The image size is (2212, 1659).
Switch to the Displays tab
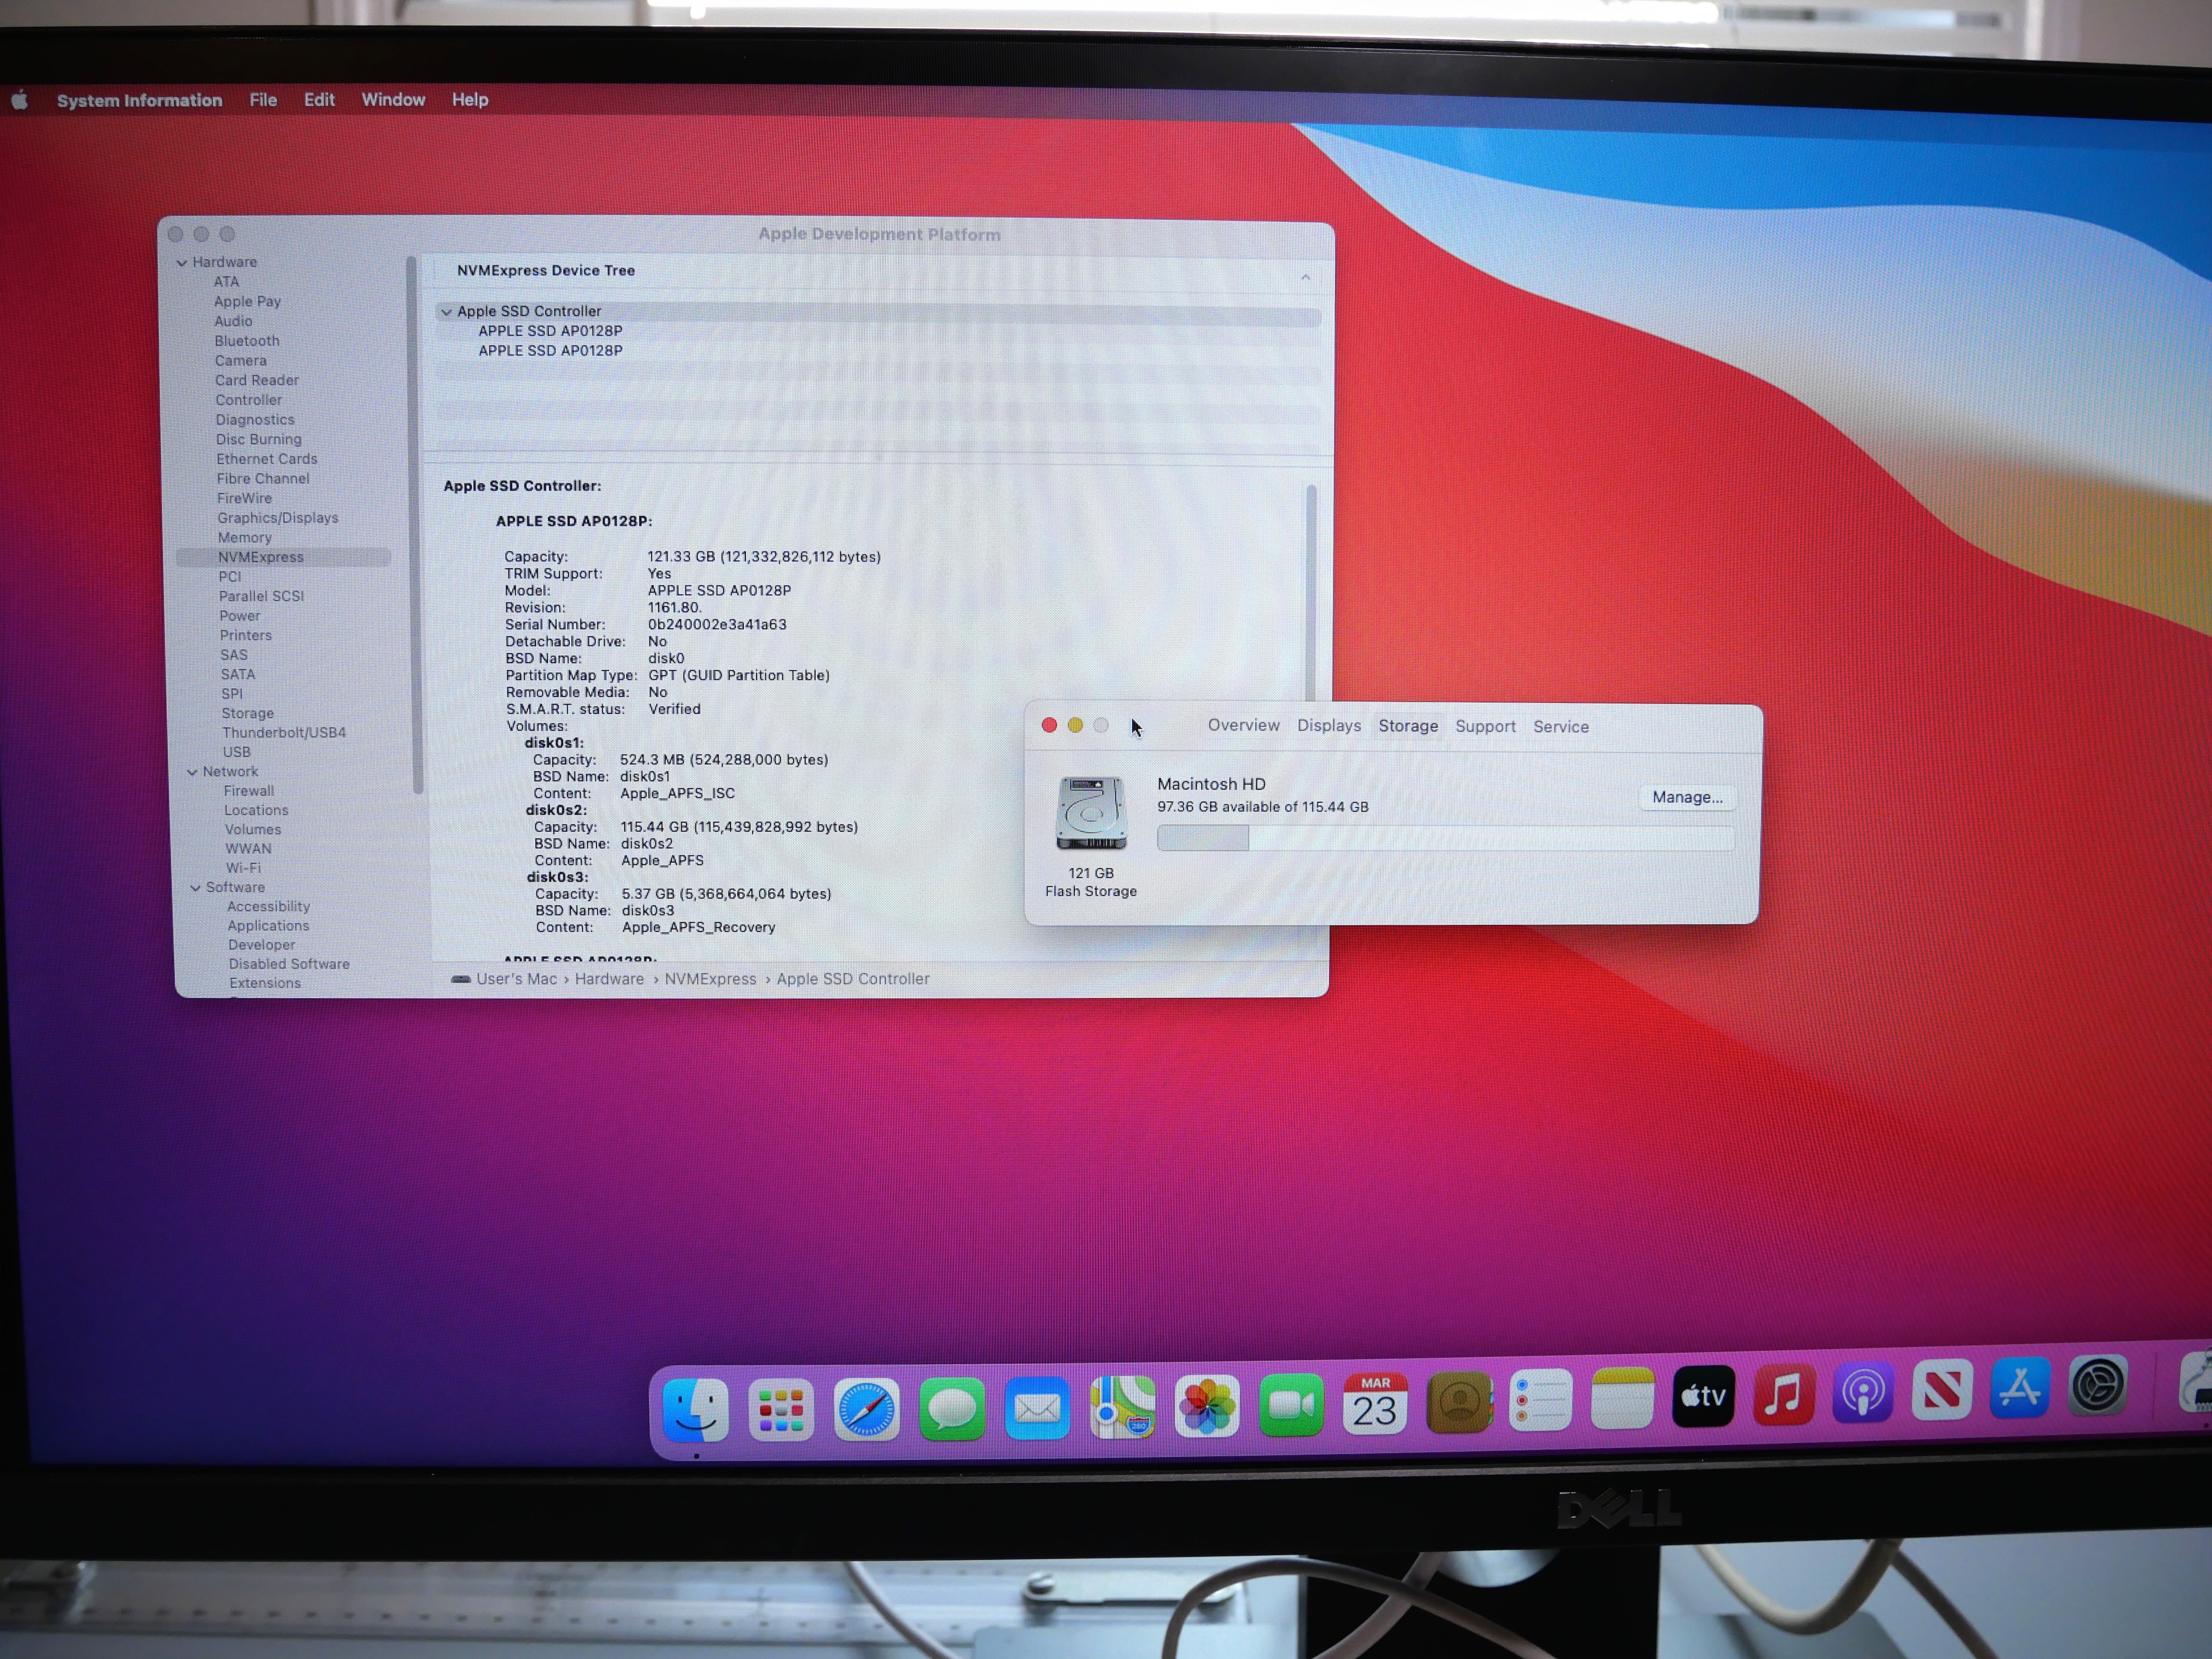(1329, 726)
